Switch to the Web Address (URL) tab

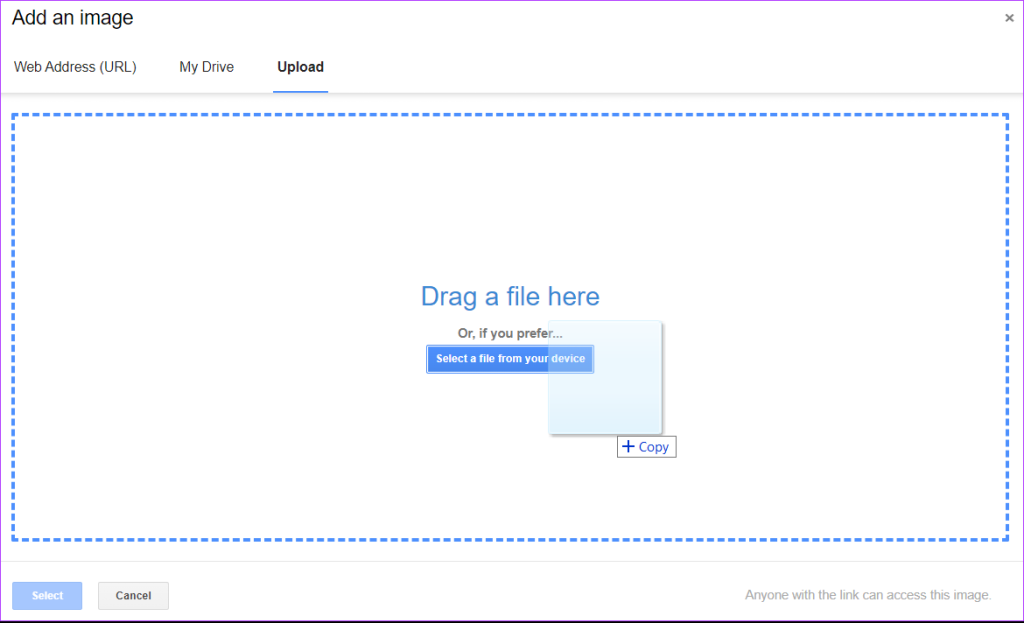(75, 67)
